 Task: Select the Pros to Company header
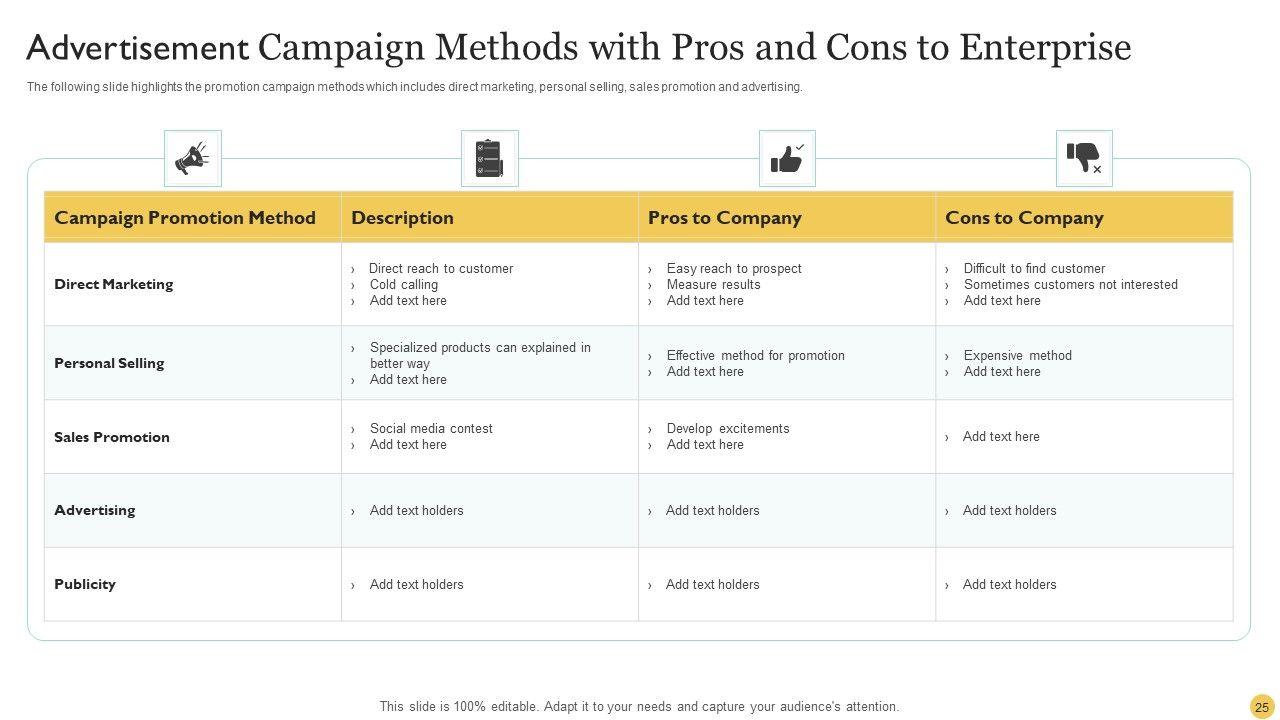tap(724, 218)
